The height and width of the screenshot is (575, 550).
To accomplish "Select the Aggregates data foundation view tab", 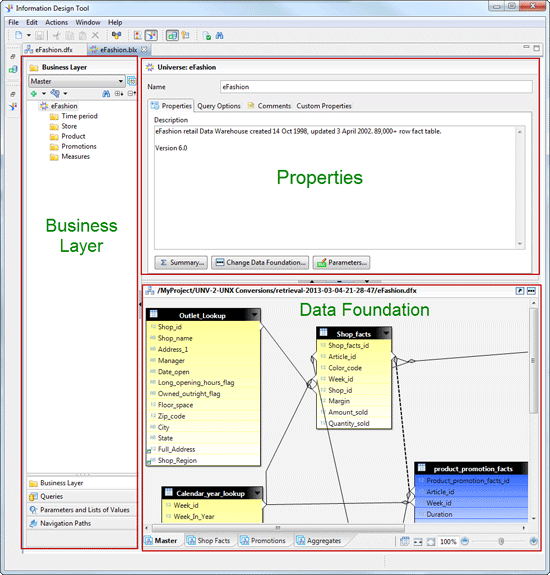I will [319, 541].
